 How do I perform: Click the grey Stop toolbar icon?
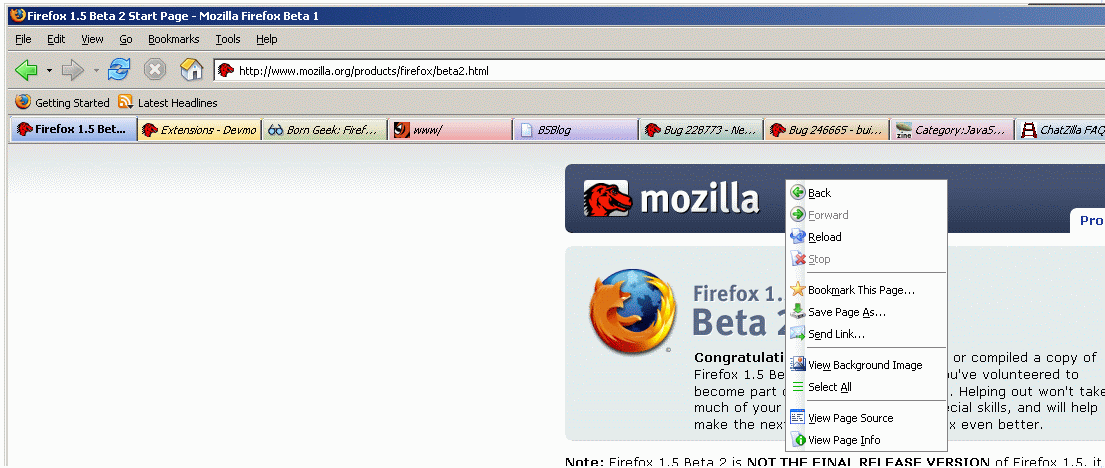155,70
